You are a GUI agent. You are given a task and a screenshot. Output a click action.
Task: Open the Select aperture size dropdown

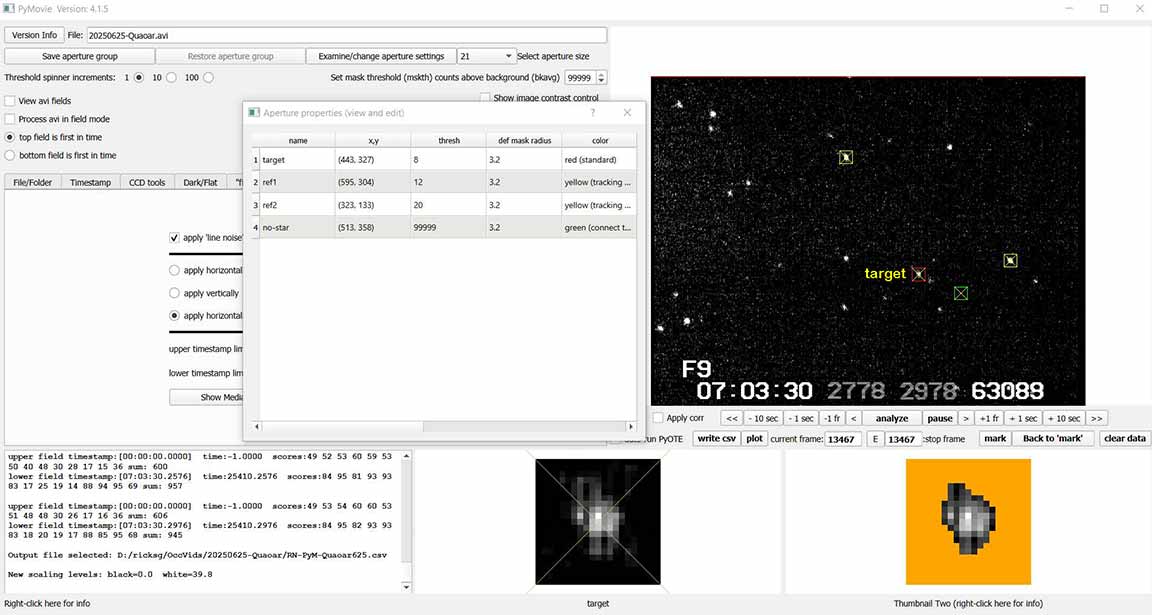[486, 57]
